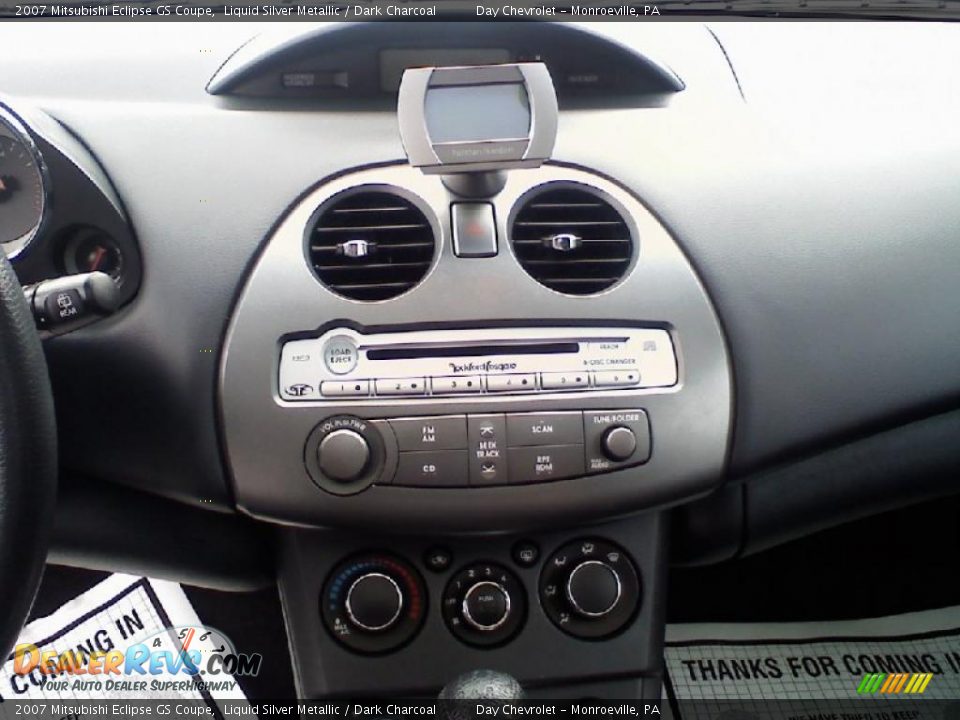Select the defrost and floor mode icon
Image resolution: width=960 pixels, height=720 pixels.
[587, 548]
